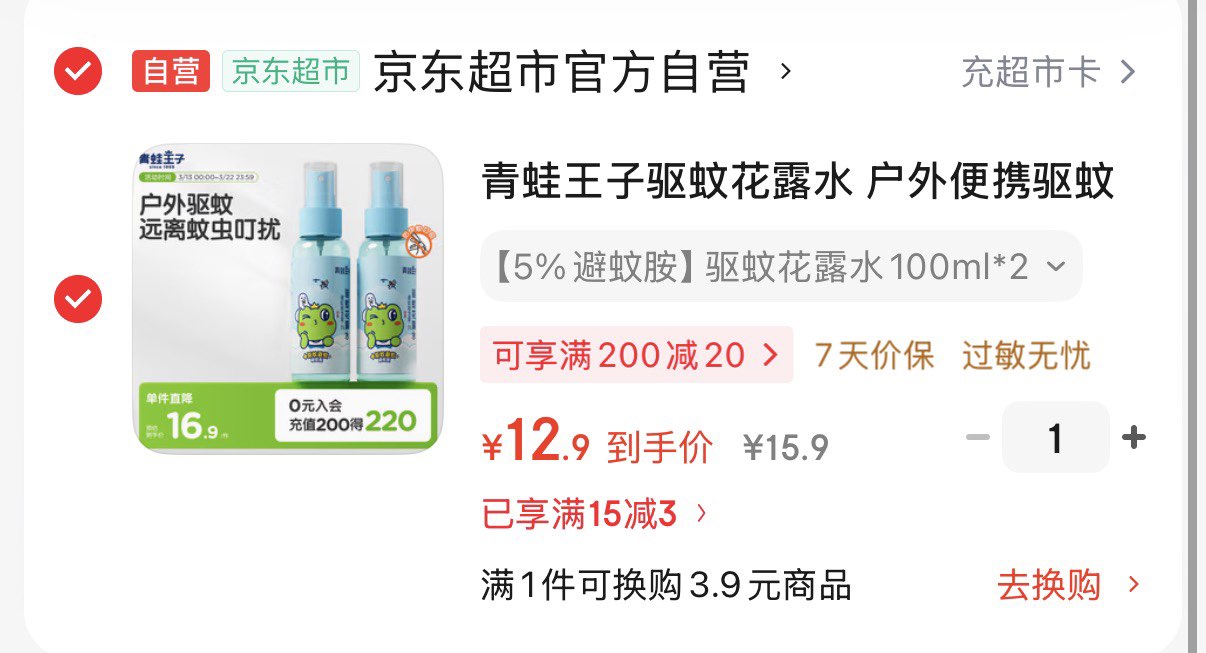Deselect the 青蛙王子 product checkbox
The image size is (1206, 653).
[x=78, y=298]
